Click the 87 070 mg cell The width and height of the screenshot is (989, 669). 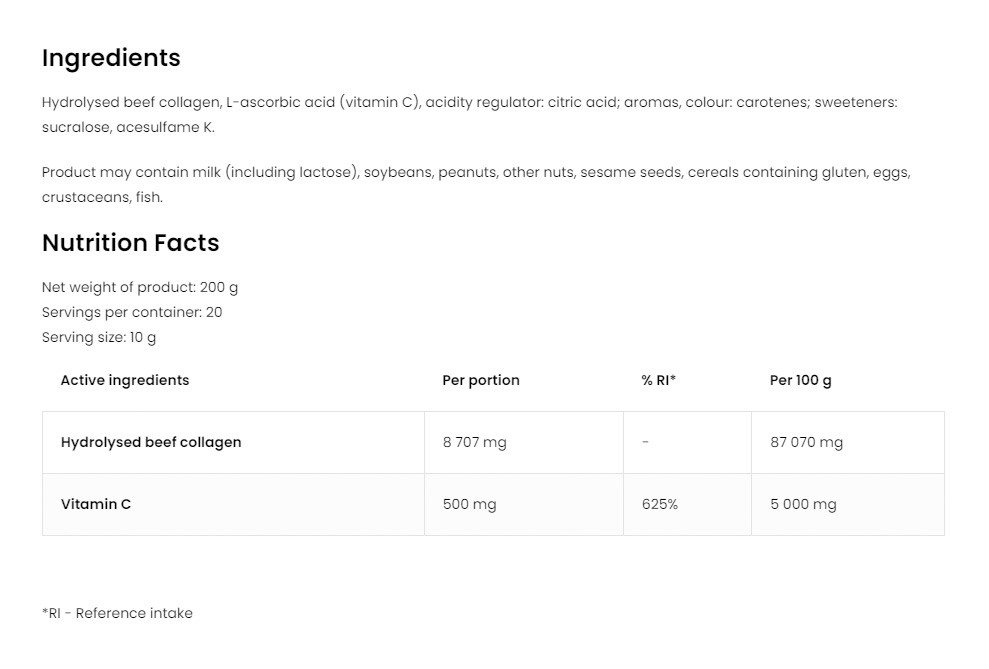pos(806,442)
